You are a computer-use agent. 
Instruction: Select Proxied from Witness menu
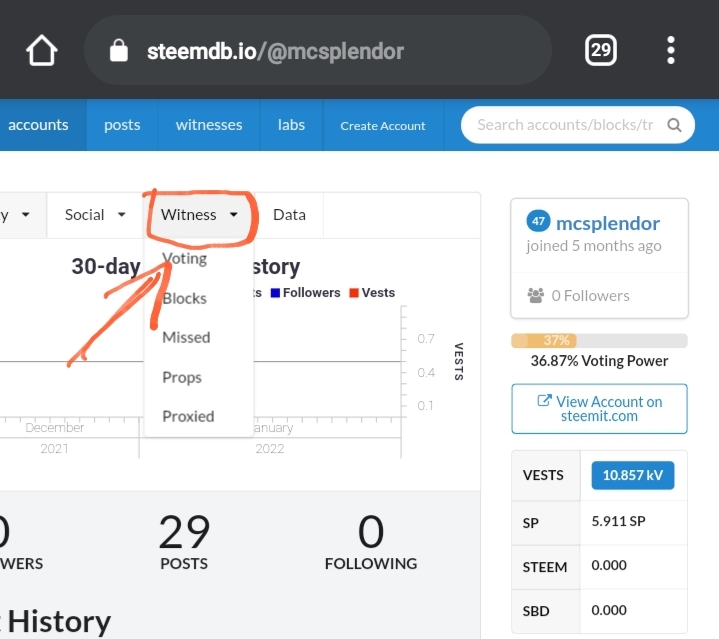pyautogui.click(x=188, y=416)
